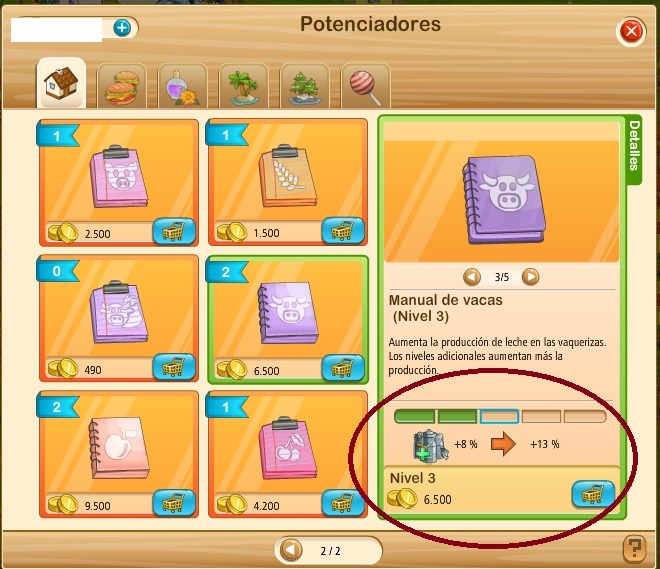Open the help question mark

[634, 548]
